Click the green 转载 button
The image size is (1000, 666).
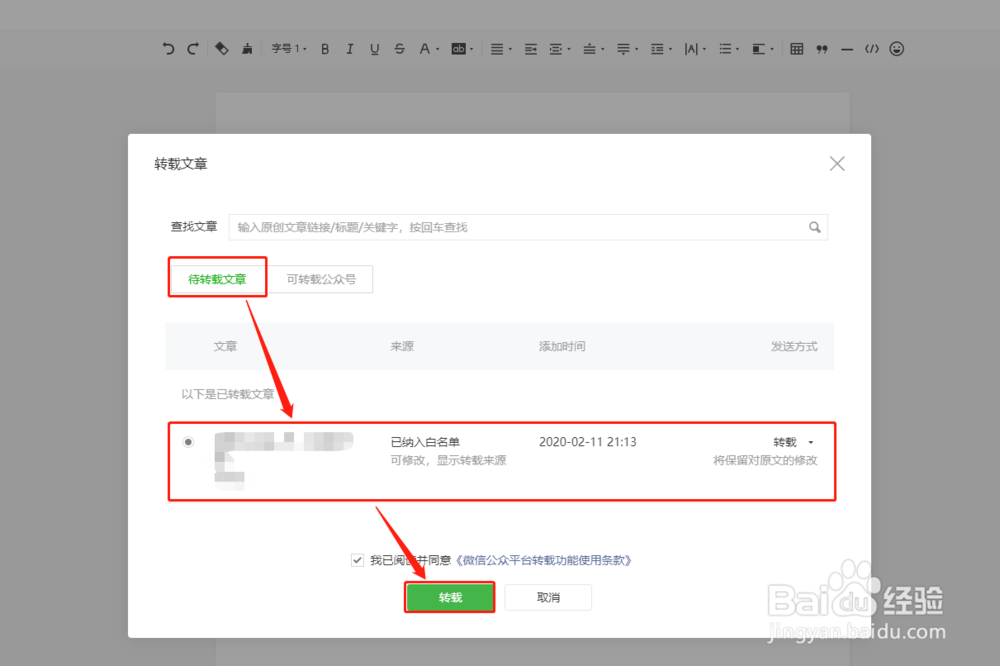(x=450, y=597)
